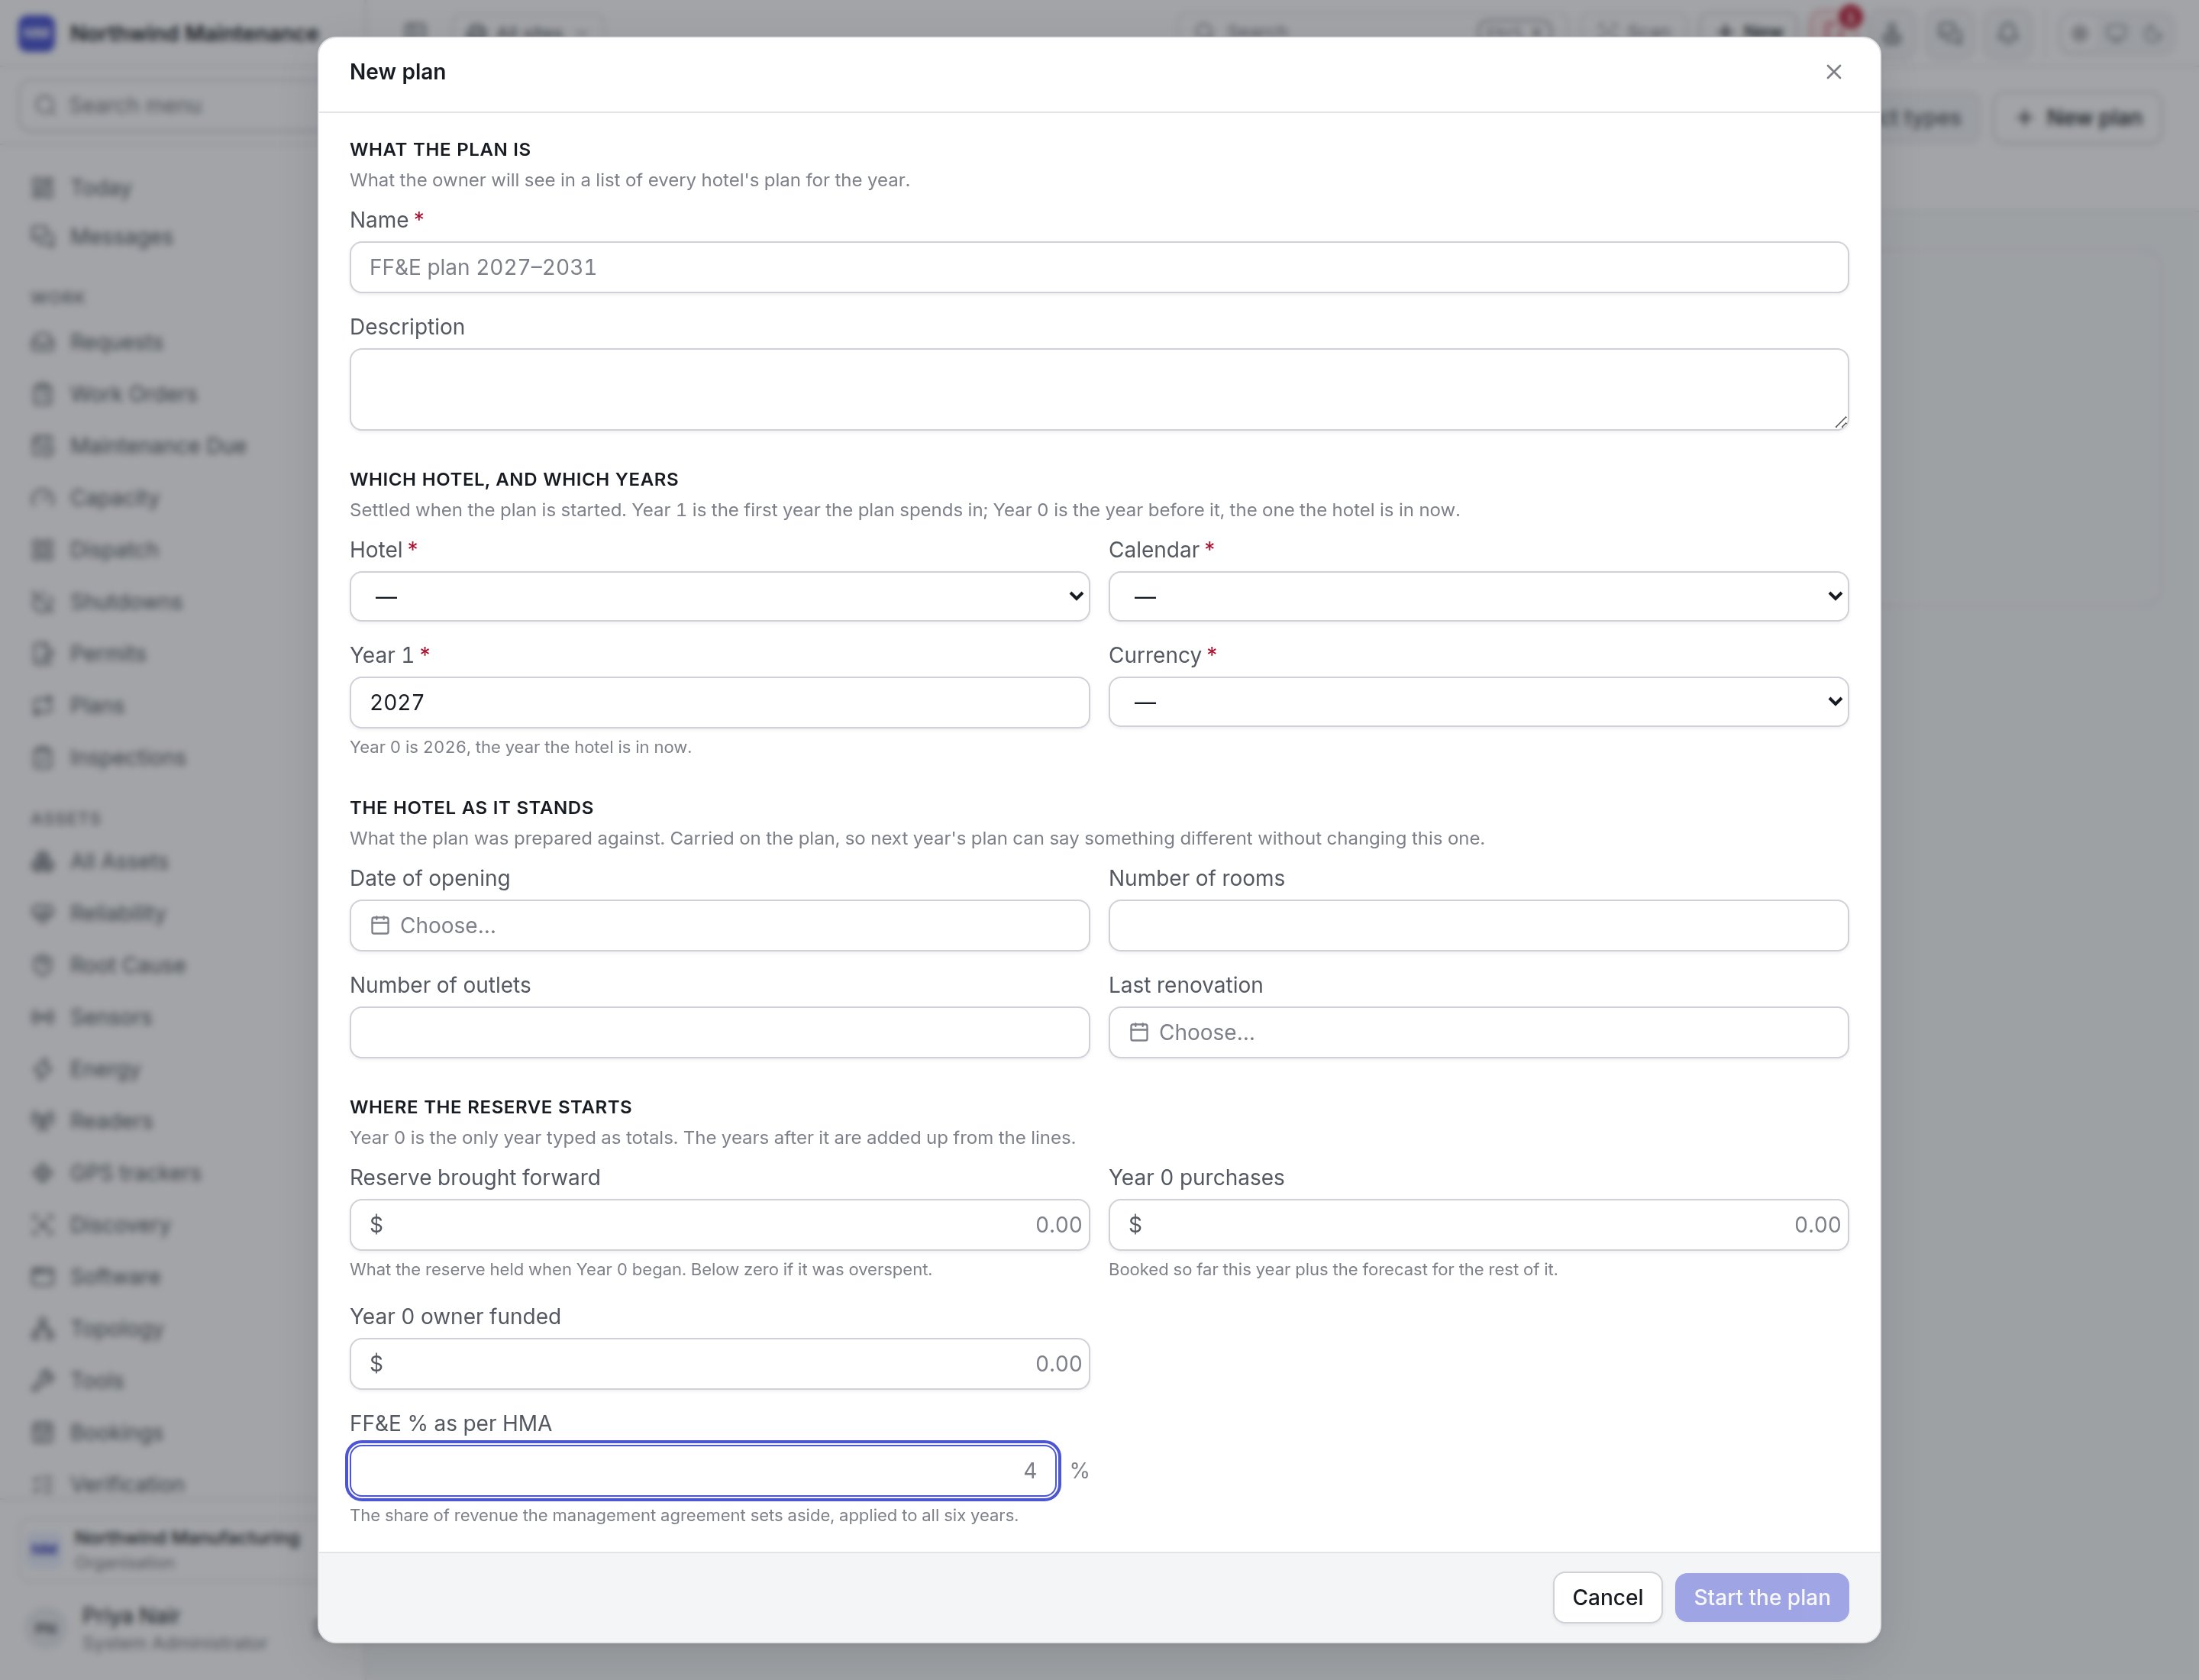Screen dimensions: 2199x1680
Task: Open the Date of opening picker
Action: (x=719, y=925)
